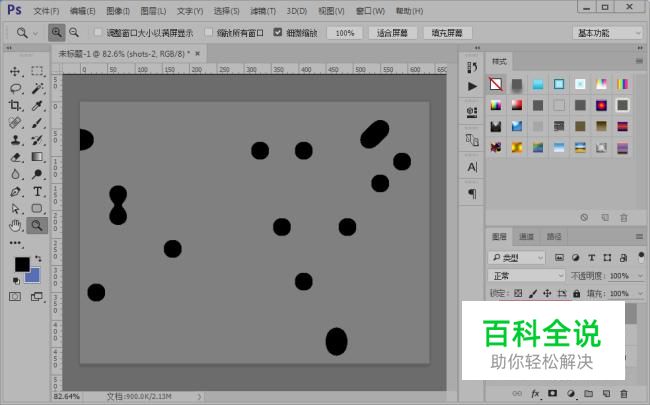This screenshot has width=650, height=405.
Task: Click the add layer mask button
Action: pos(553,393)
